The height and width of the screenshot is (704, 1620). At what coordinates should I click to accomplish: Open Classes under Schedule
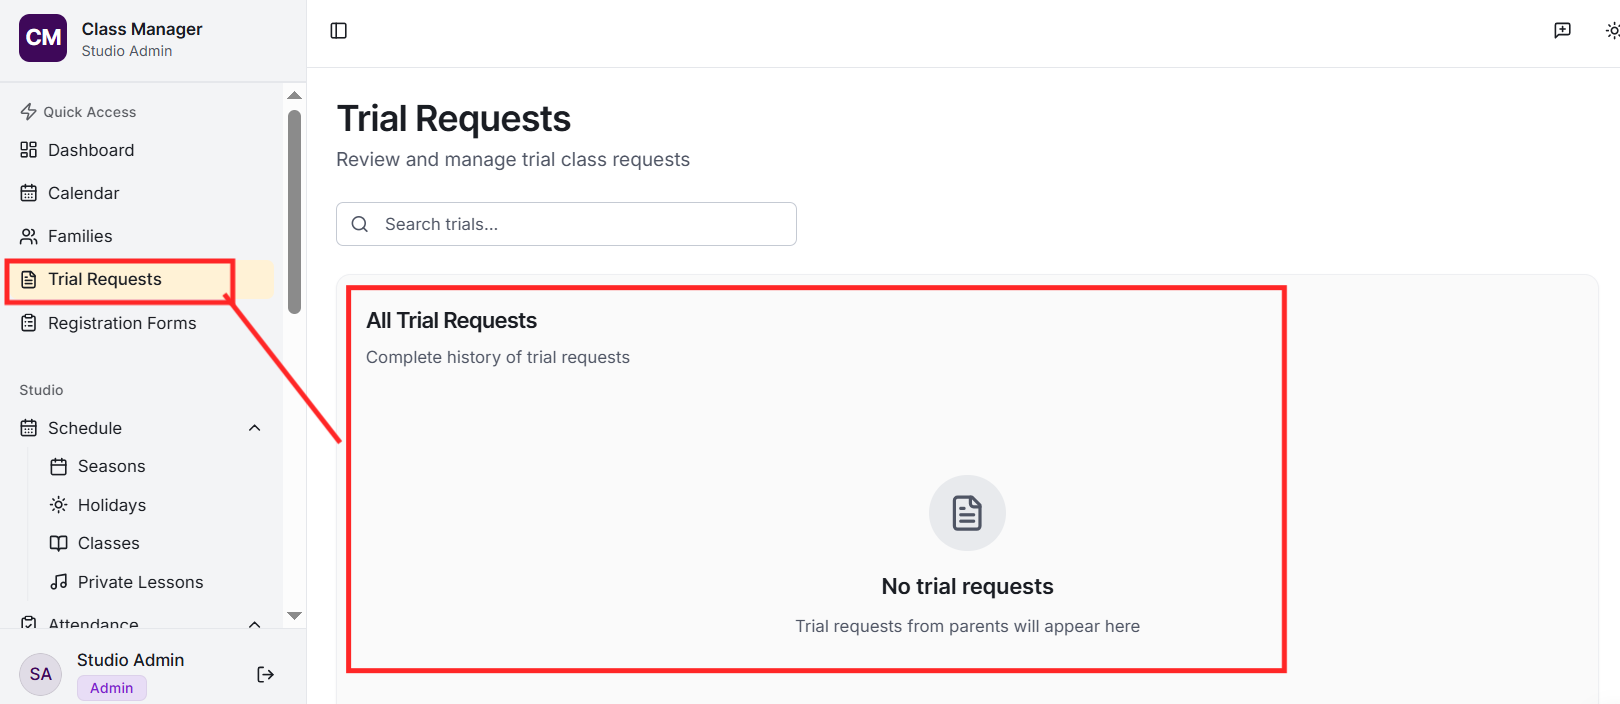click(108, 543)
